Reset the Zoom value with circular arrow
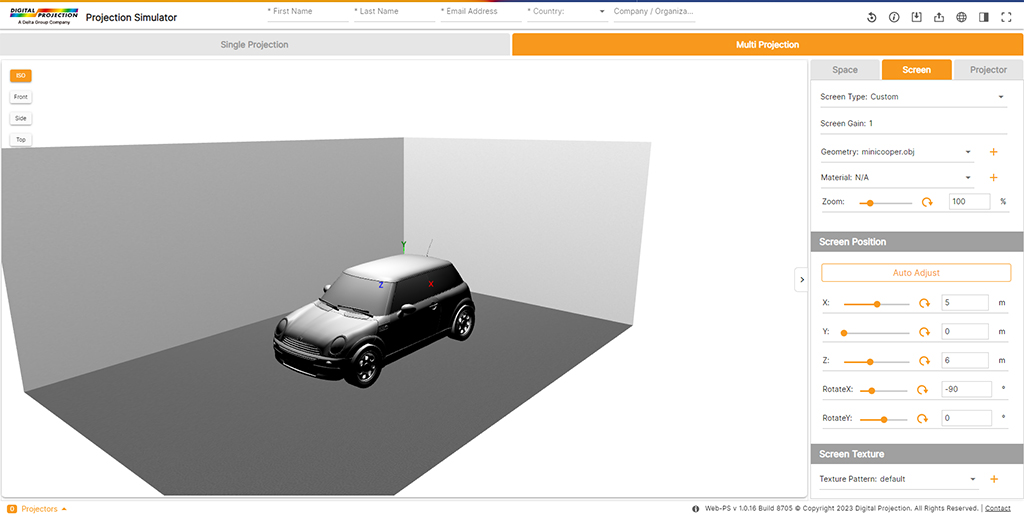 tap(927, 202)
